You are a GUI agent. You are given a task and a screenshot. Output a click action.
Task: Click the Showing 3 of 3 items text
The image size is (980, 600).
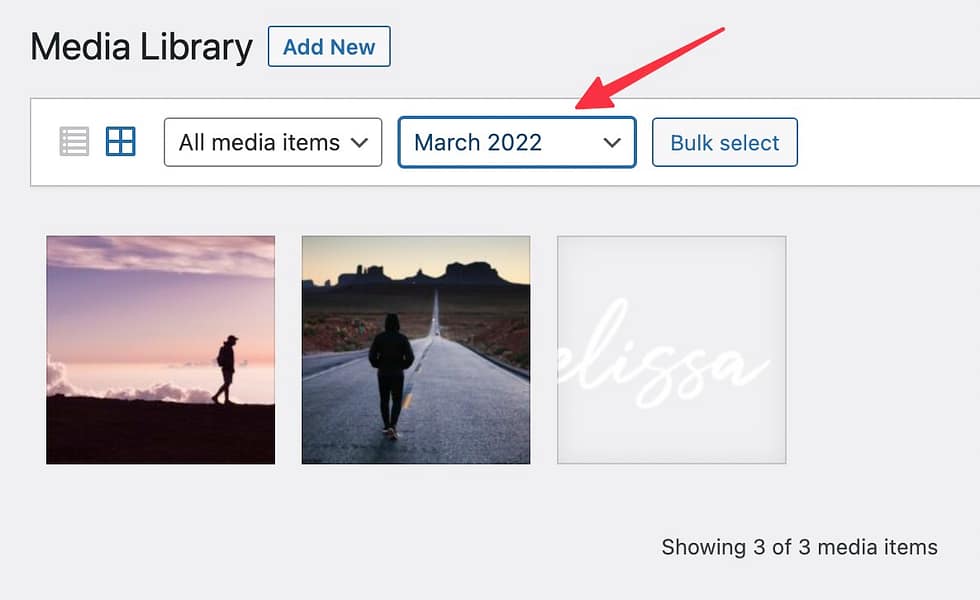coord(798,547)
